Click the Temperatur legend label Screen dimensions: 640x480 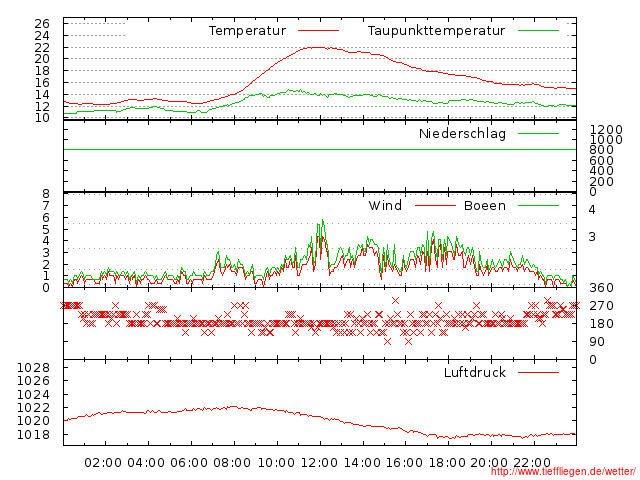(x=247, y=31)
